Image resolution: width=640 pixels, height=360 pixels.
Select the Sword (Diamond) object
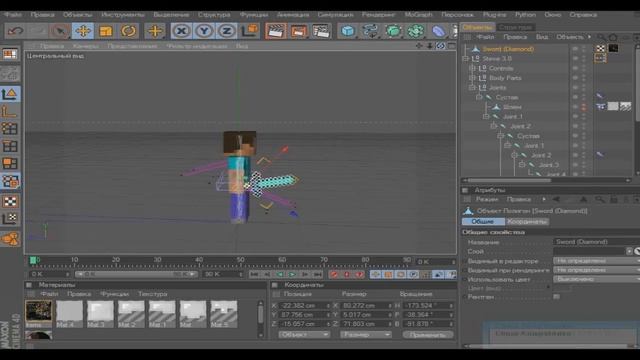[508, 49]
